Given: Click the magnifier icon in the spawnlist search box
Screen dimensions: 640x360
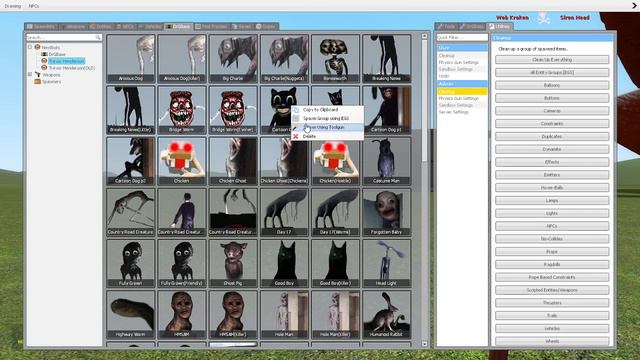Looking at the screenshot, I should (x=98, y=38).
